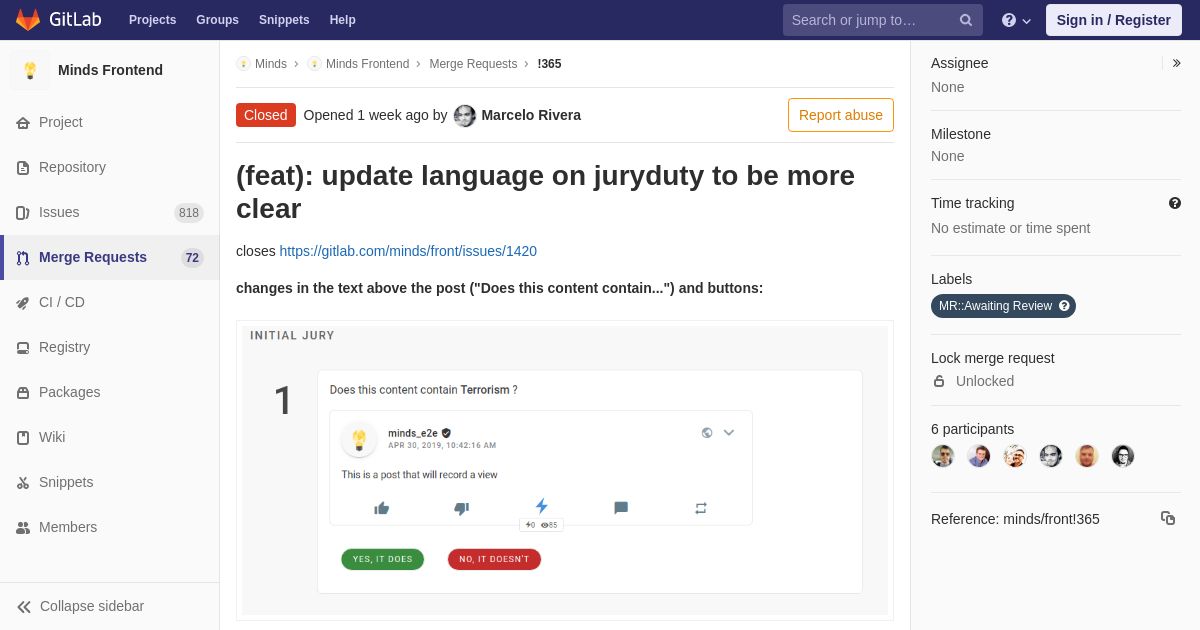Open the jury duty screenshot image
Screen dimensions: 1200x630
point(565,470)
